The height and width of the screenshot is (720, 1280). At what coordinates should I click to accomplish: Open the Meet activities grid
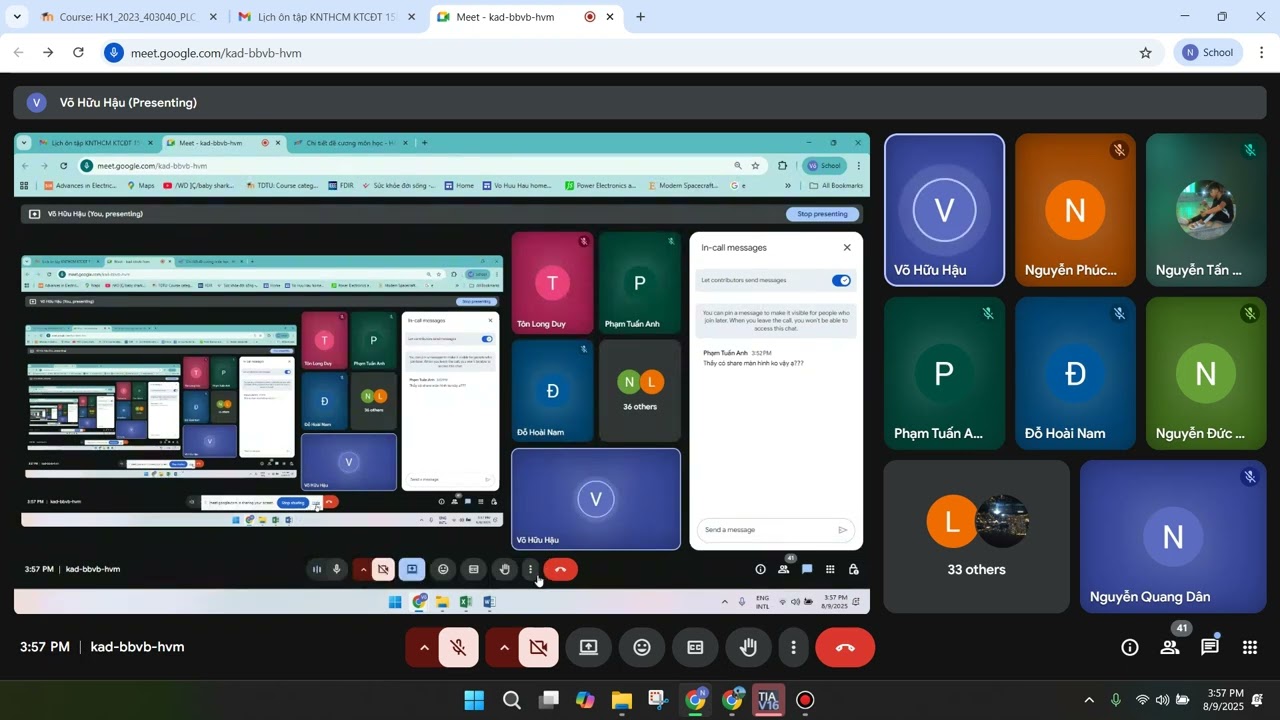coord(1250,648)
